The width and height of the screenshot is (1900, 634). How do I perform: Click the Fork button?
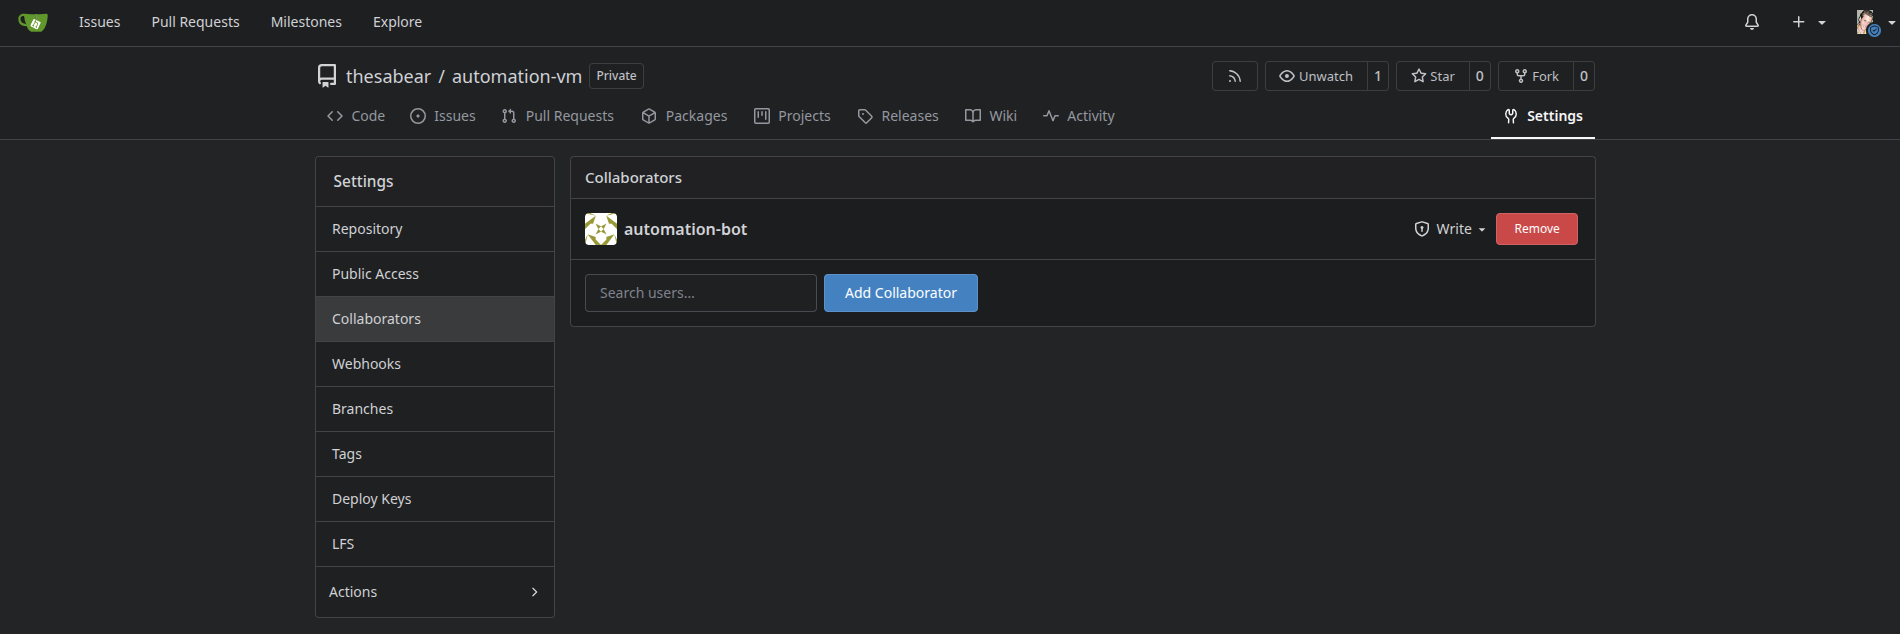(x=1536, y=76)
